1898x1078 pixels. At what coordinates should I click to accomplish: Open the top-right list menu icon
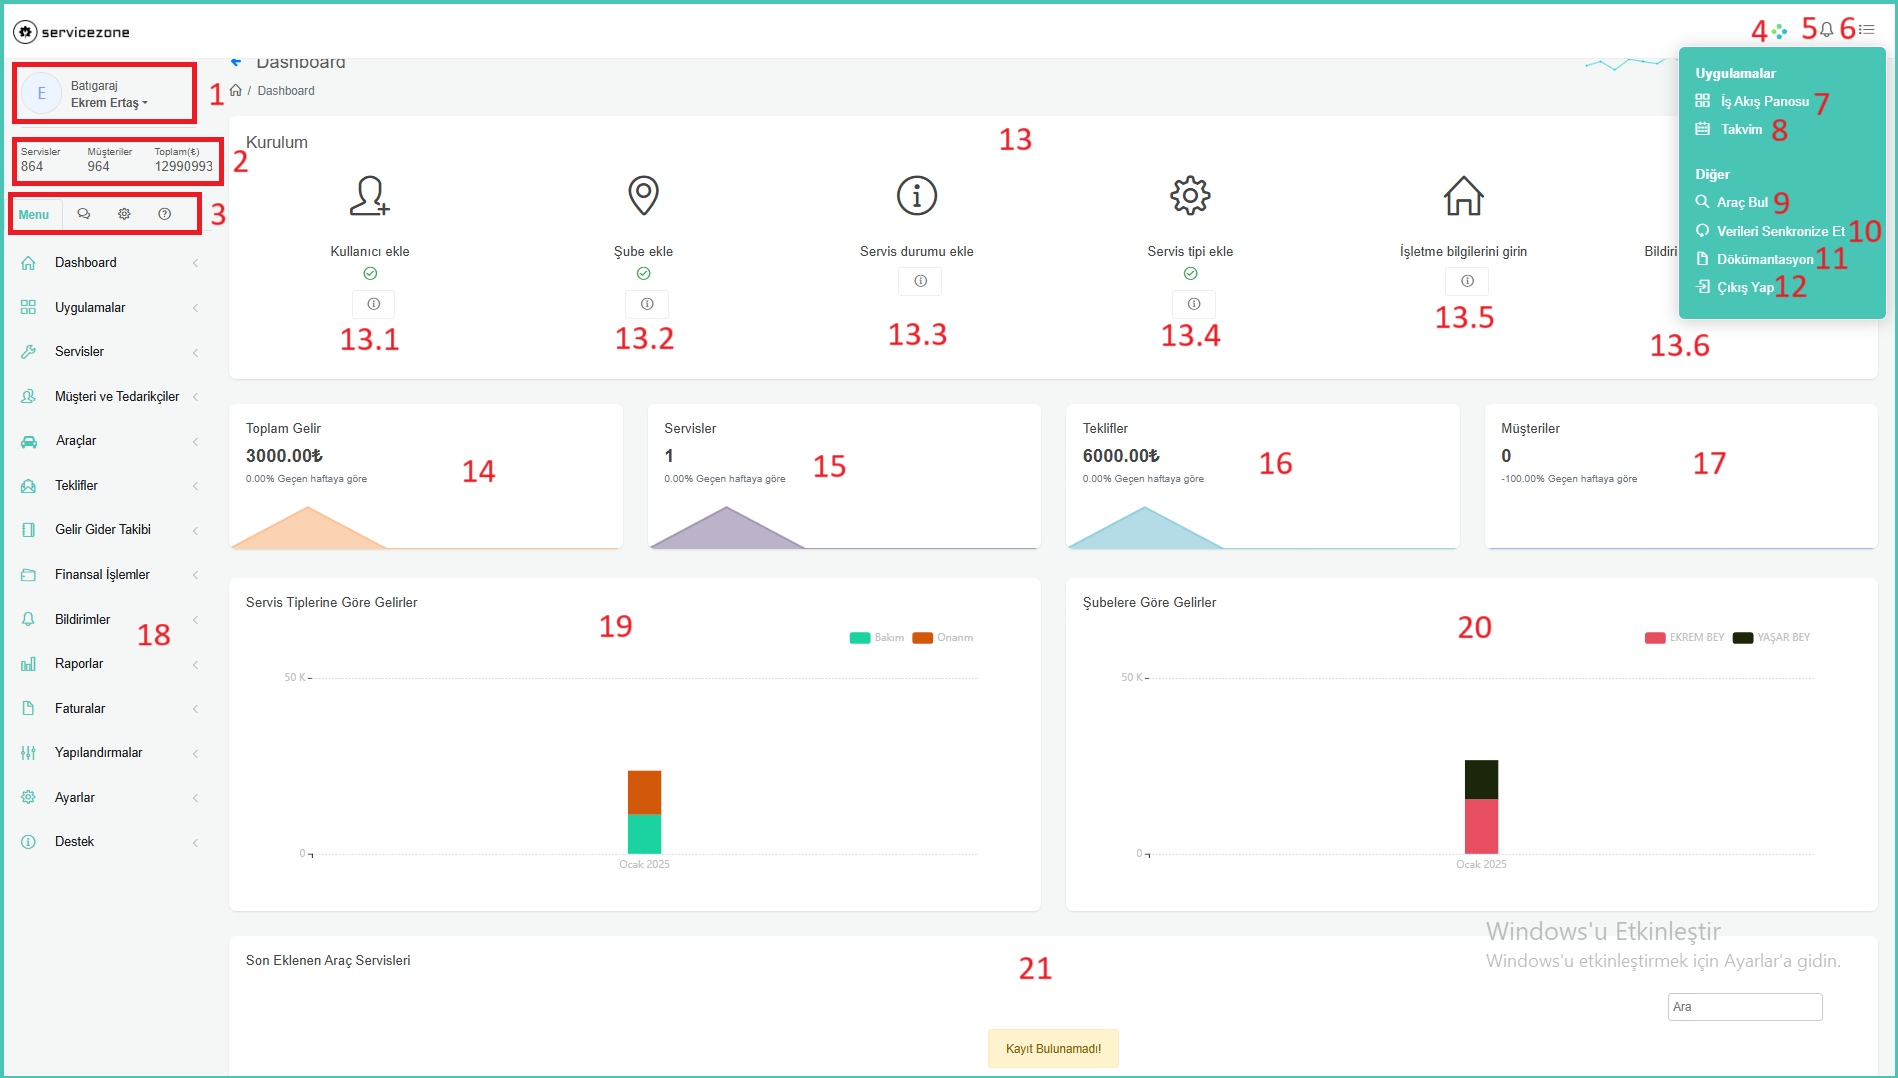[1866, 30]
